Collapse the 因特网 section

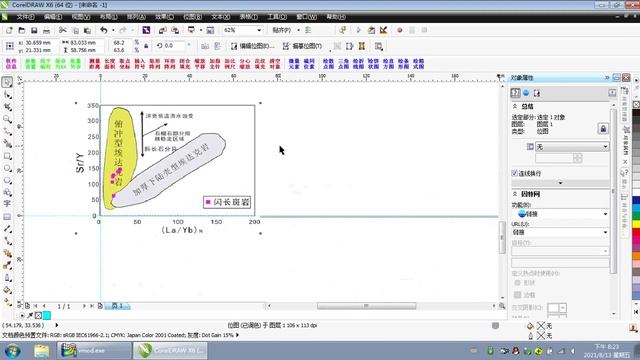515,194
